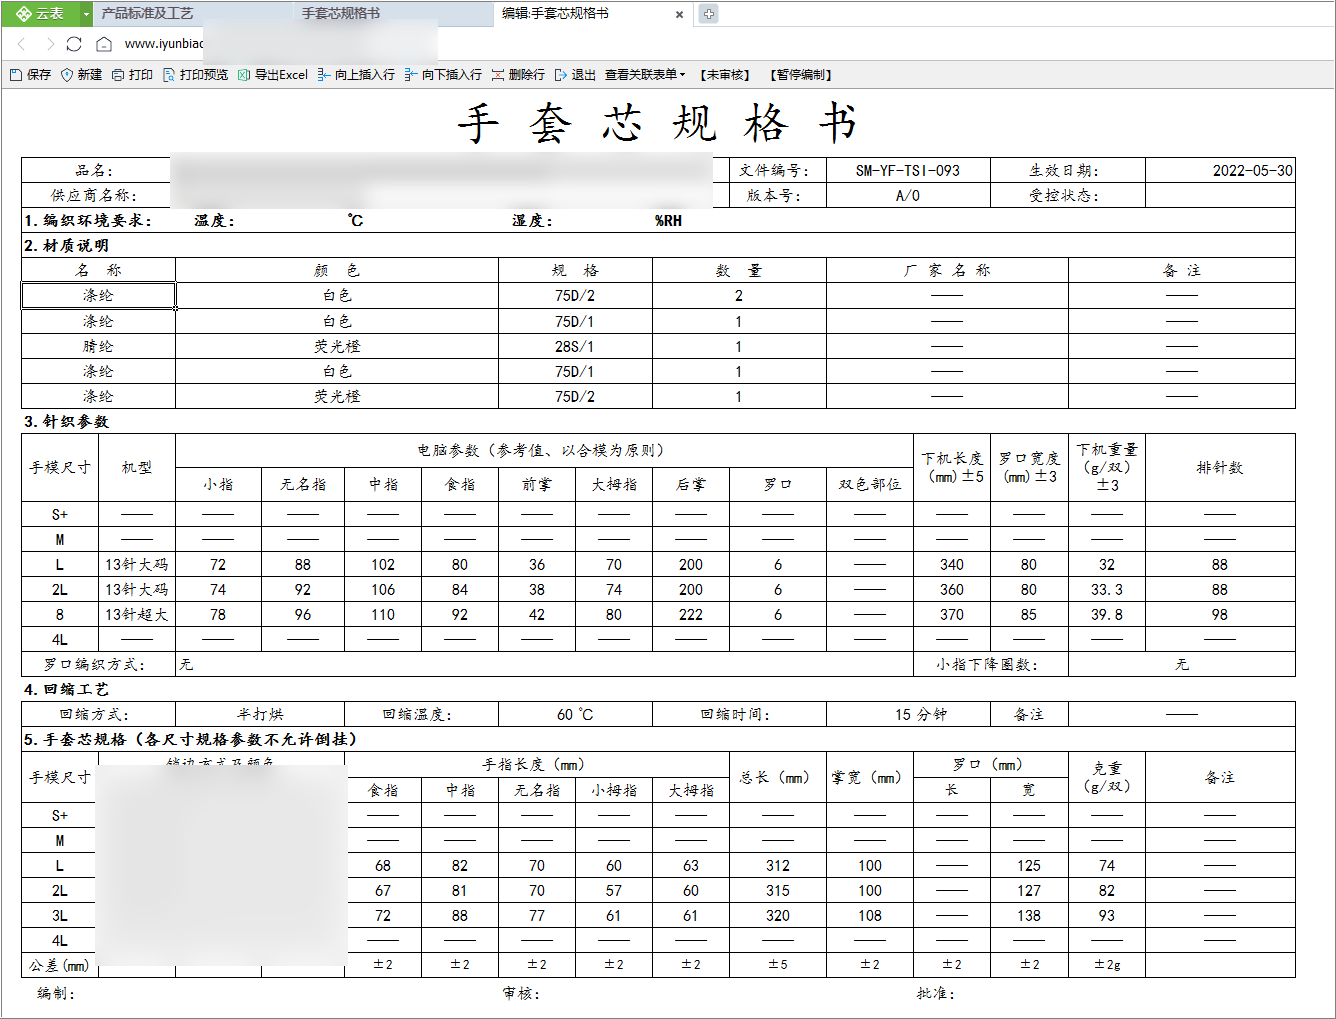This screenshot has height=1019, width=1336.
Task: Click the 回缩方式 value 半打烘
Action: (260, 715)
